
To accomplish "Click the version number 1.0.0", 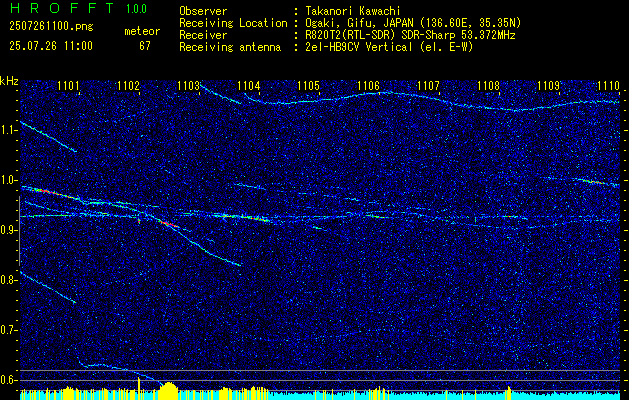I will pyautogui.click(x=136, y=9).
